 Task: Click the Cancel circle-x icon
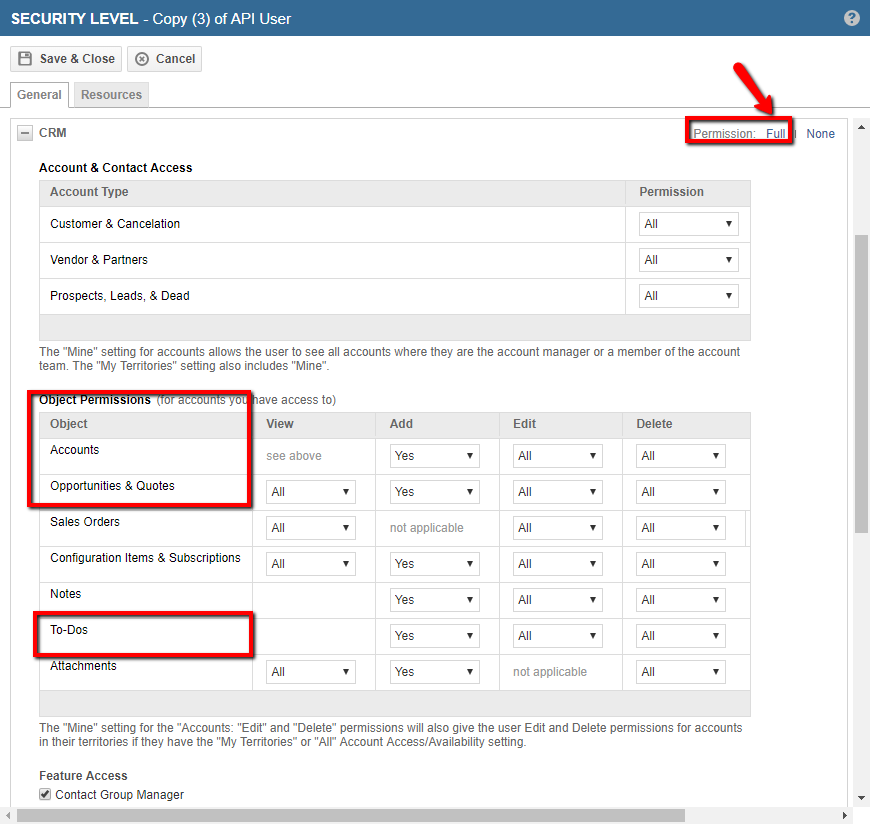[x=142, y=59]
